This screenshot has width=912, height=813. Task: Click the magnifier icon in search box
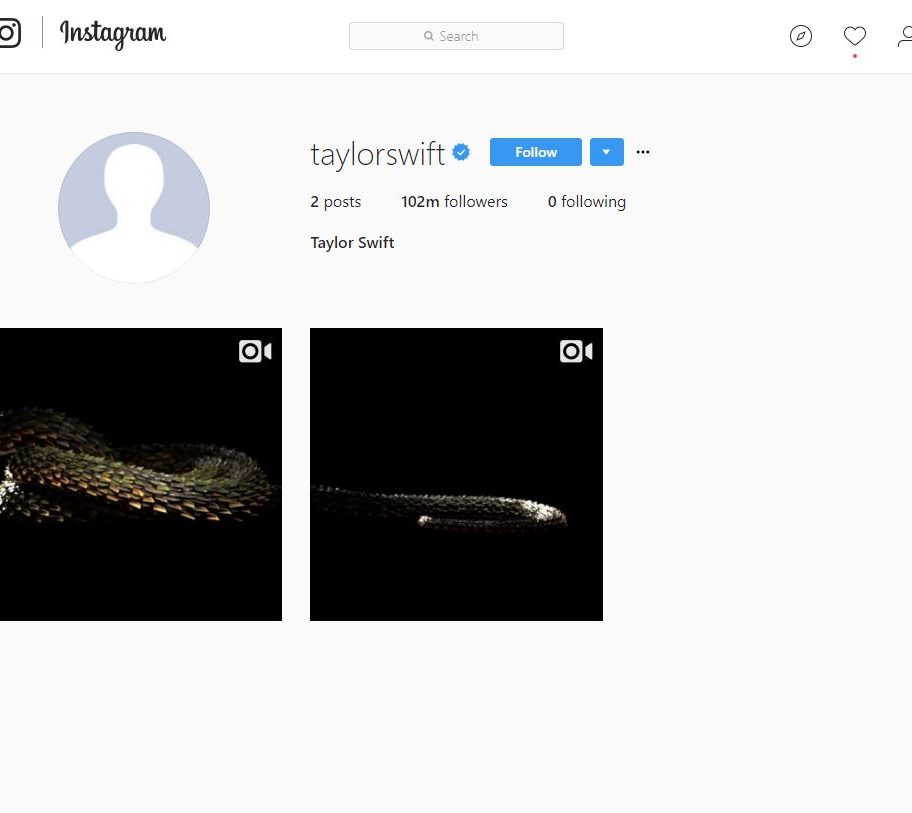click(429, 36)
